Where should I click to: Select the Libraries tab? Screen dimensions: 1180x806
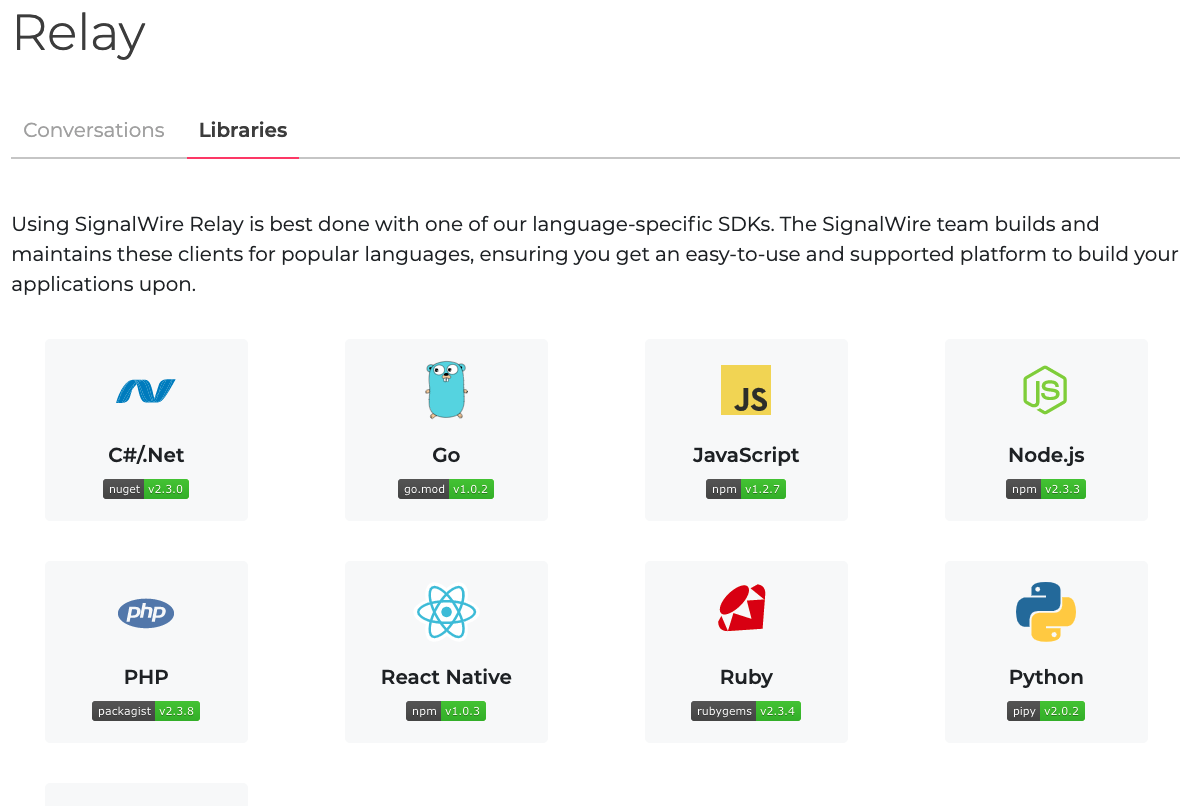click(x=242, y=130)
